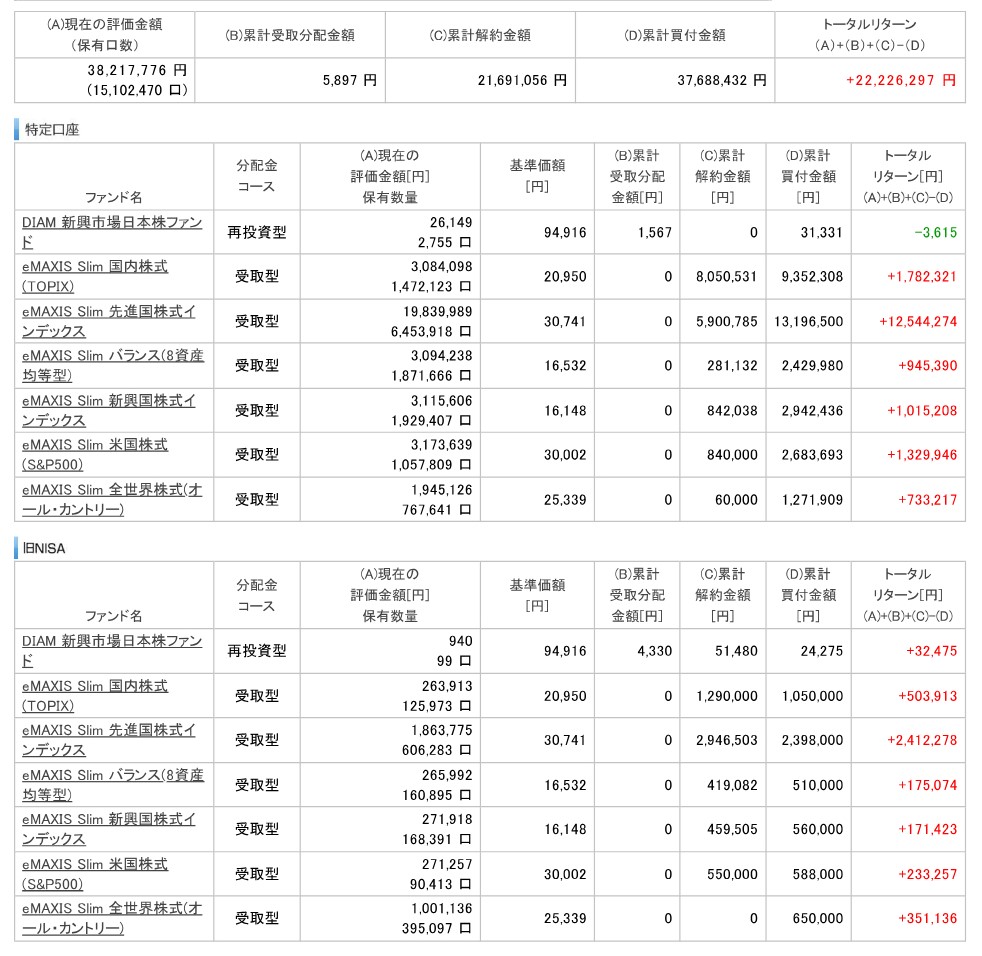Image resolution: width=982 pixels, height=956 pixels.
Task: Select return value +175,074
Action: (x=928, y=785)
